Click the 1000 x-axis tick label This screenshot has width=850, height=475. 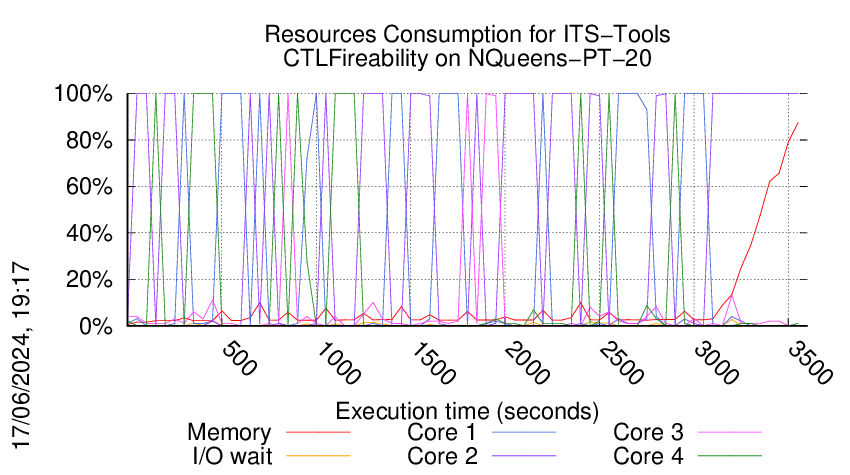pos(338,363)
